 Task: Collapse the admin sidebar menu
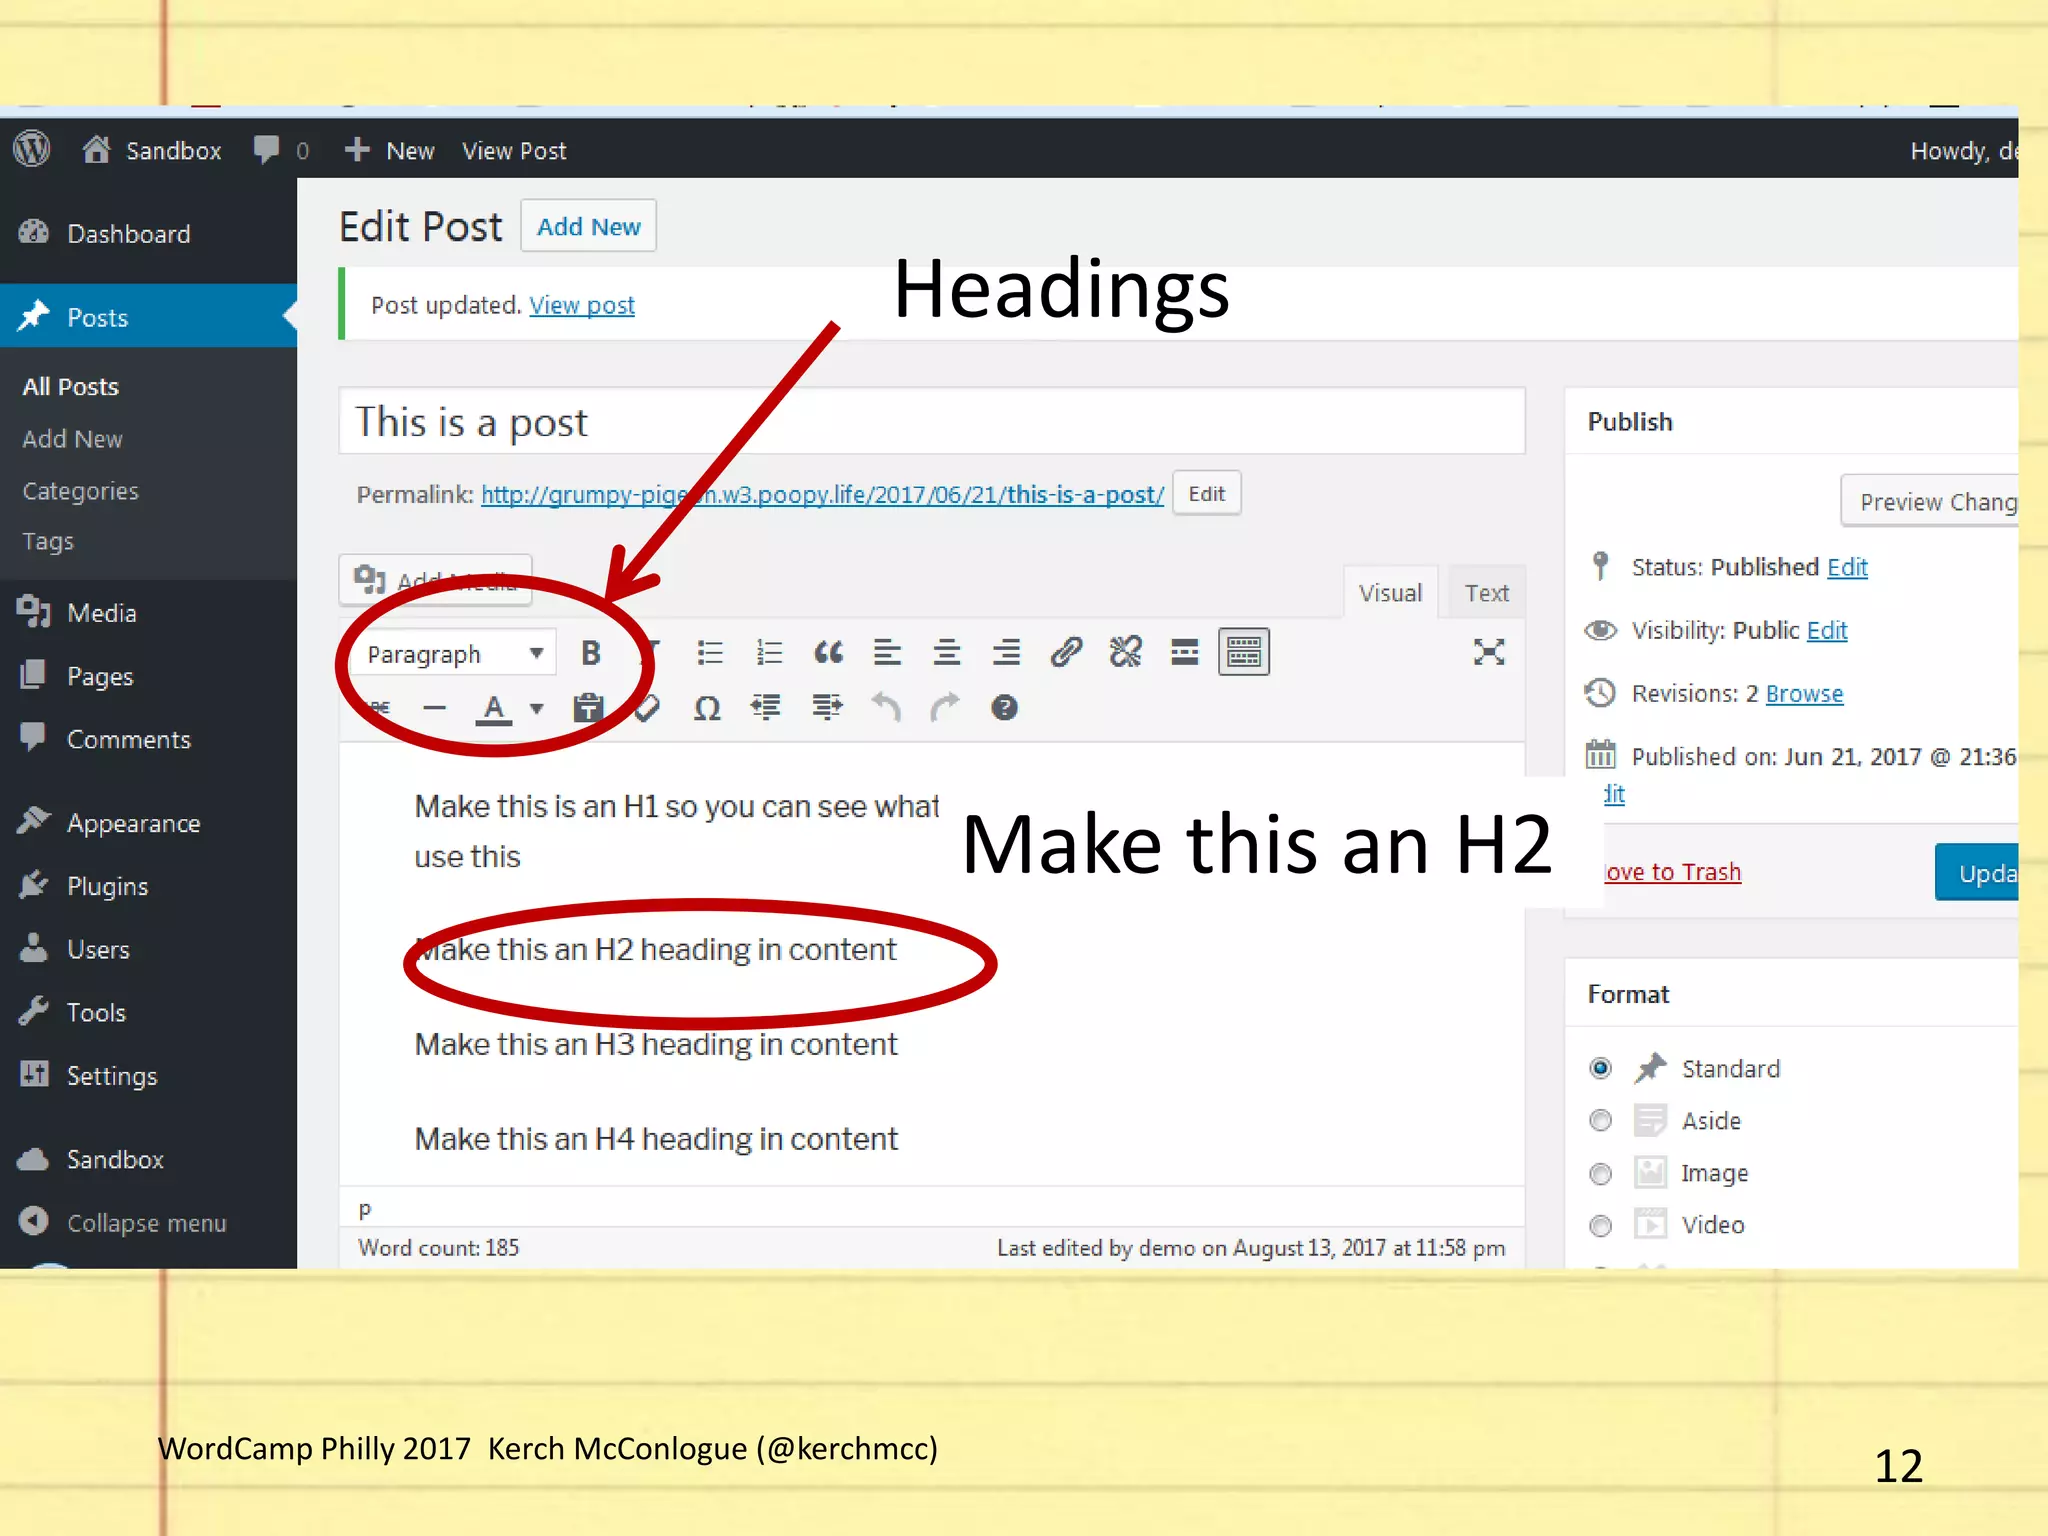pos(146,1222)
